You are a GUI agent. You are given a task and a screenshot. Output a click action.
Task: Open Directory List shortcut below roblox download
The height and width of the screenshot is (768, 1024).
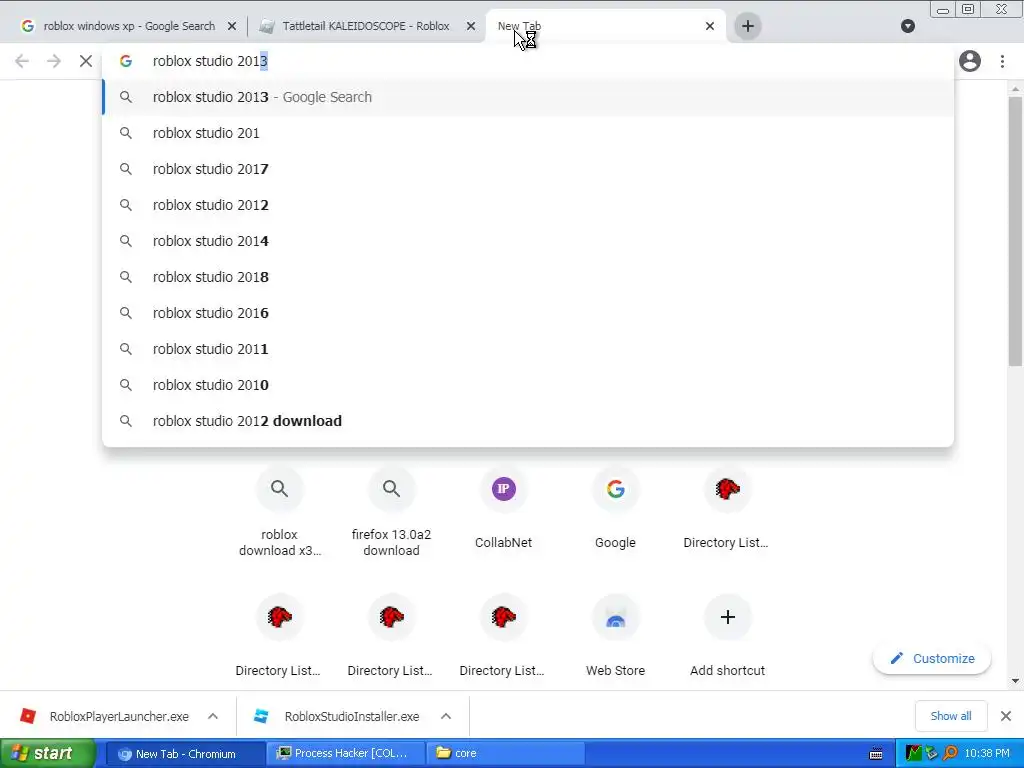tap(280, 635)
